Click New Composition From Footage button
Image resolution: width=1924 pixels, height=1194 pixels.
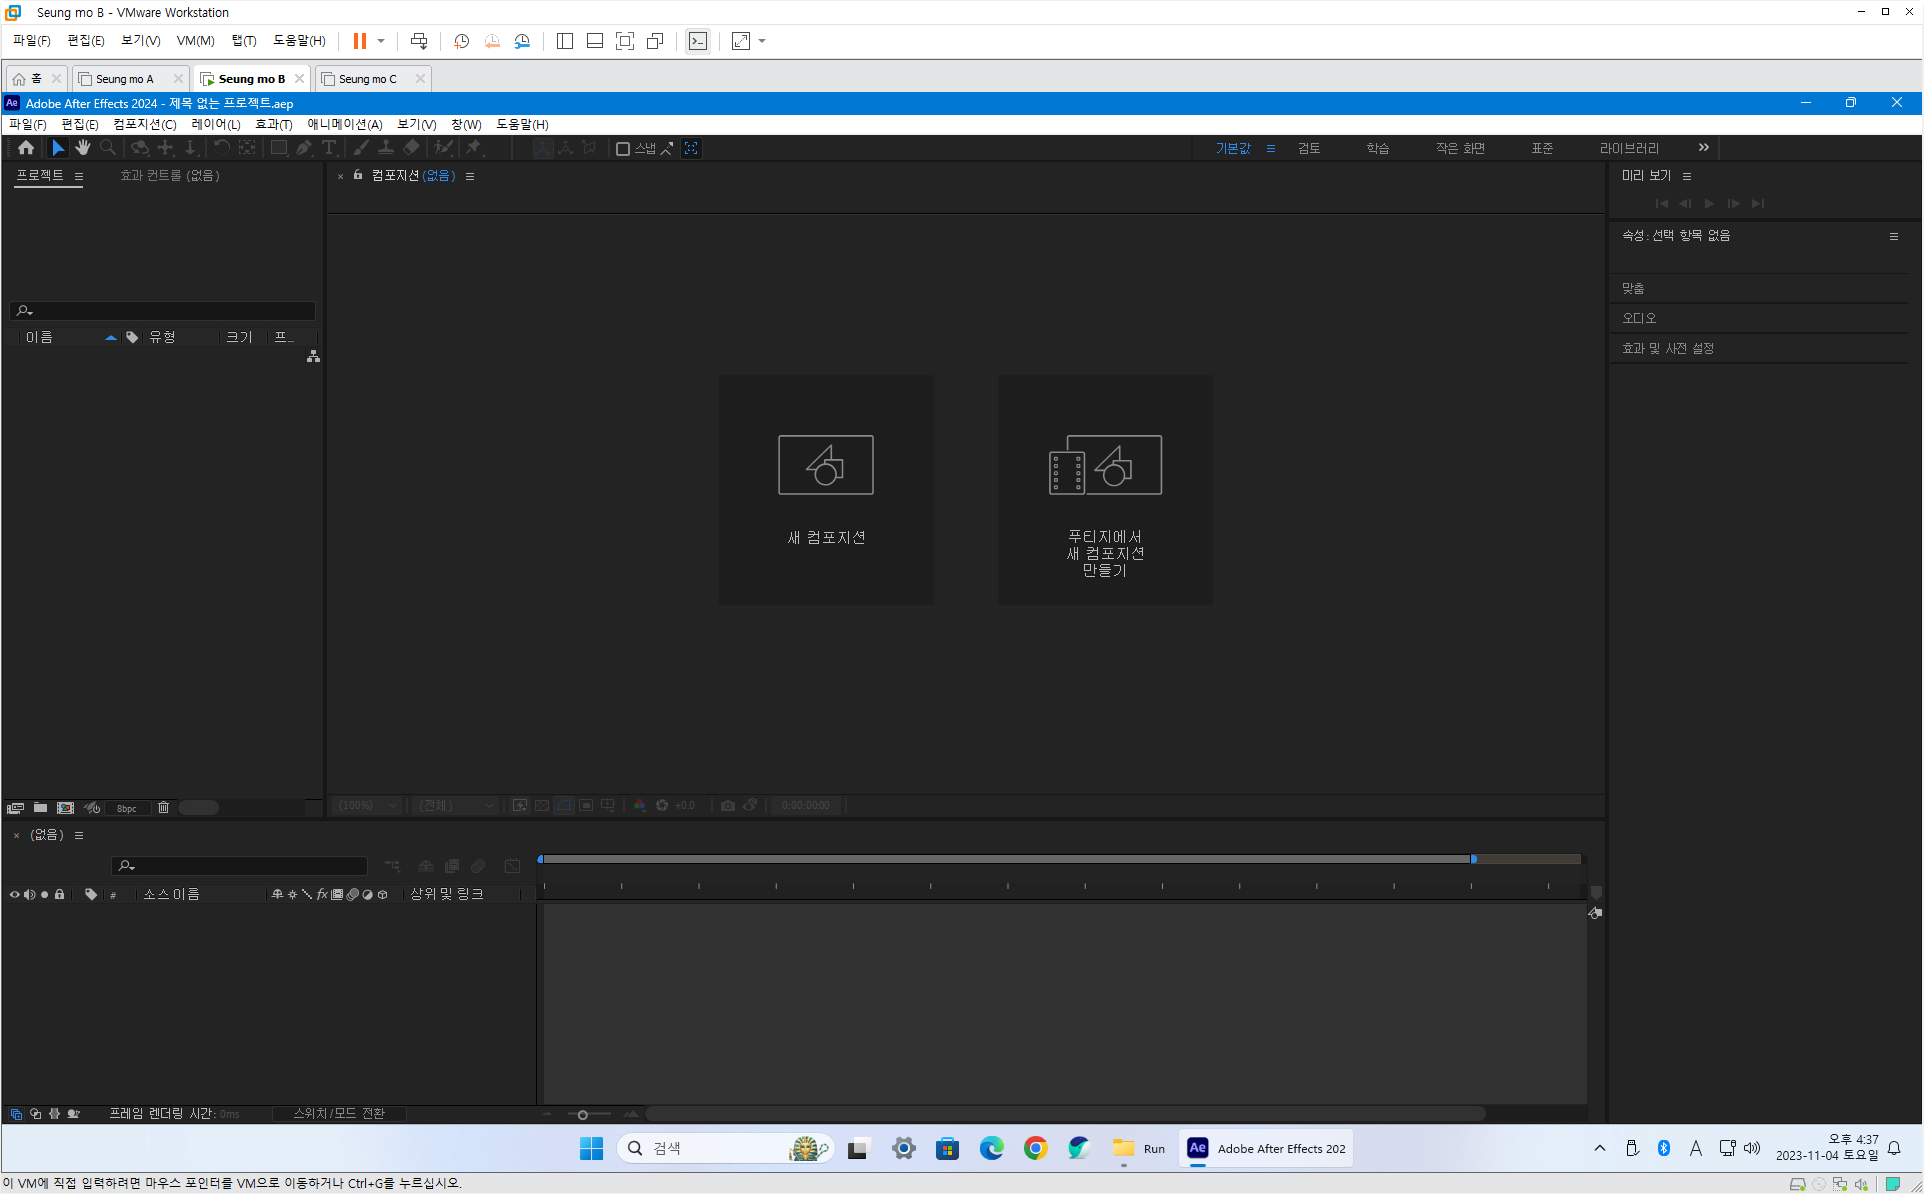tap(1105, 490)
